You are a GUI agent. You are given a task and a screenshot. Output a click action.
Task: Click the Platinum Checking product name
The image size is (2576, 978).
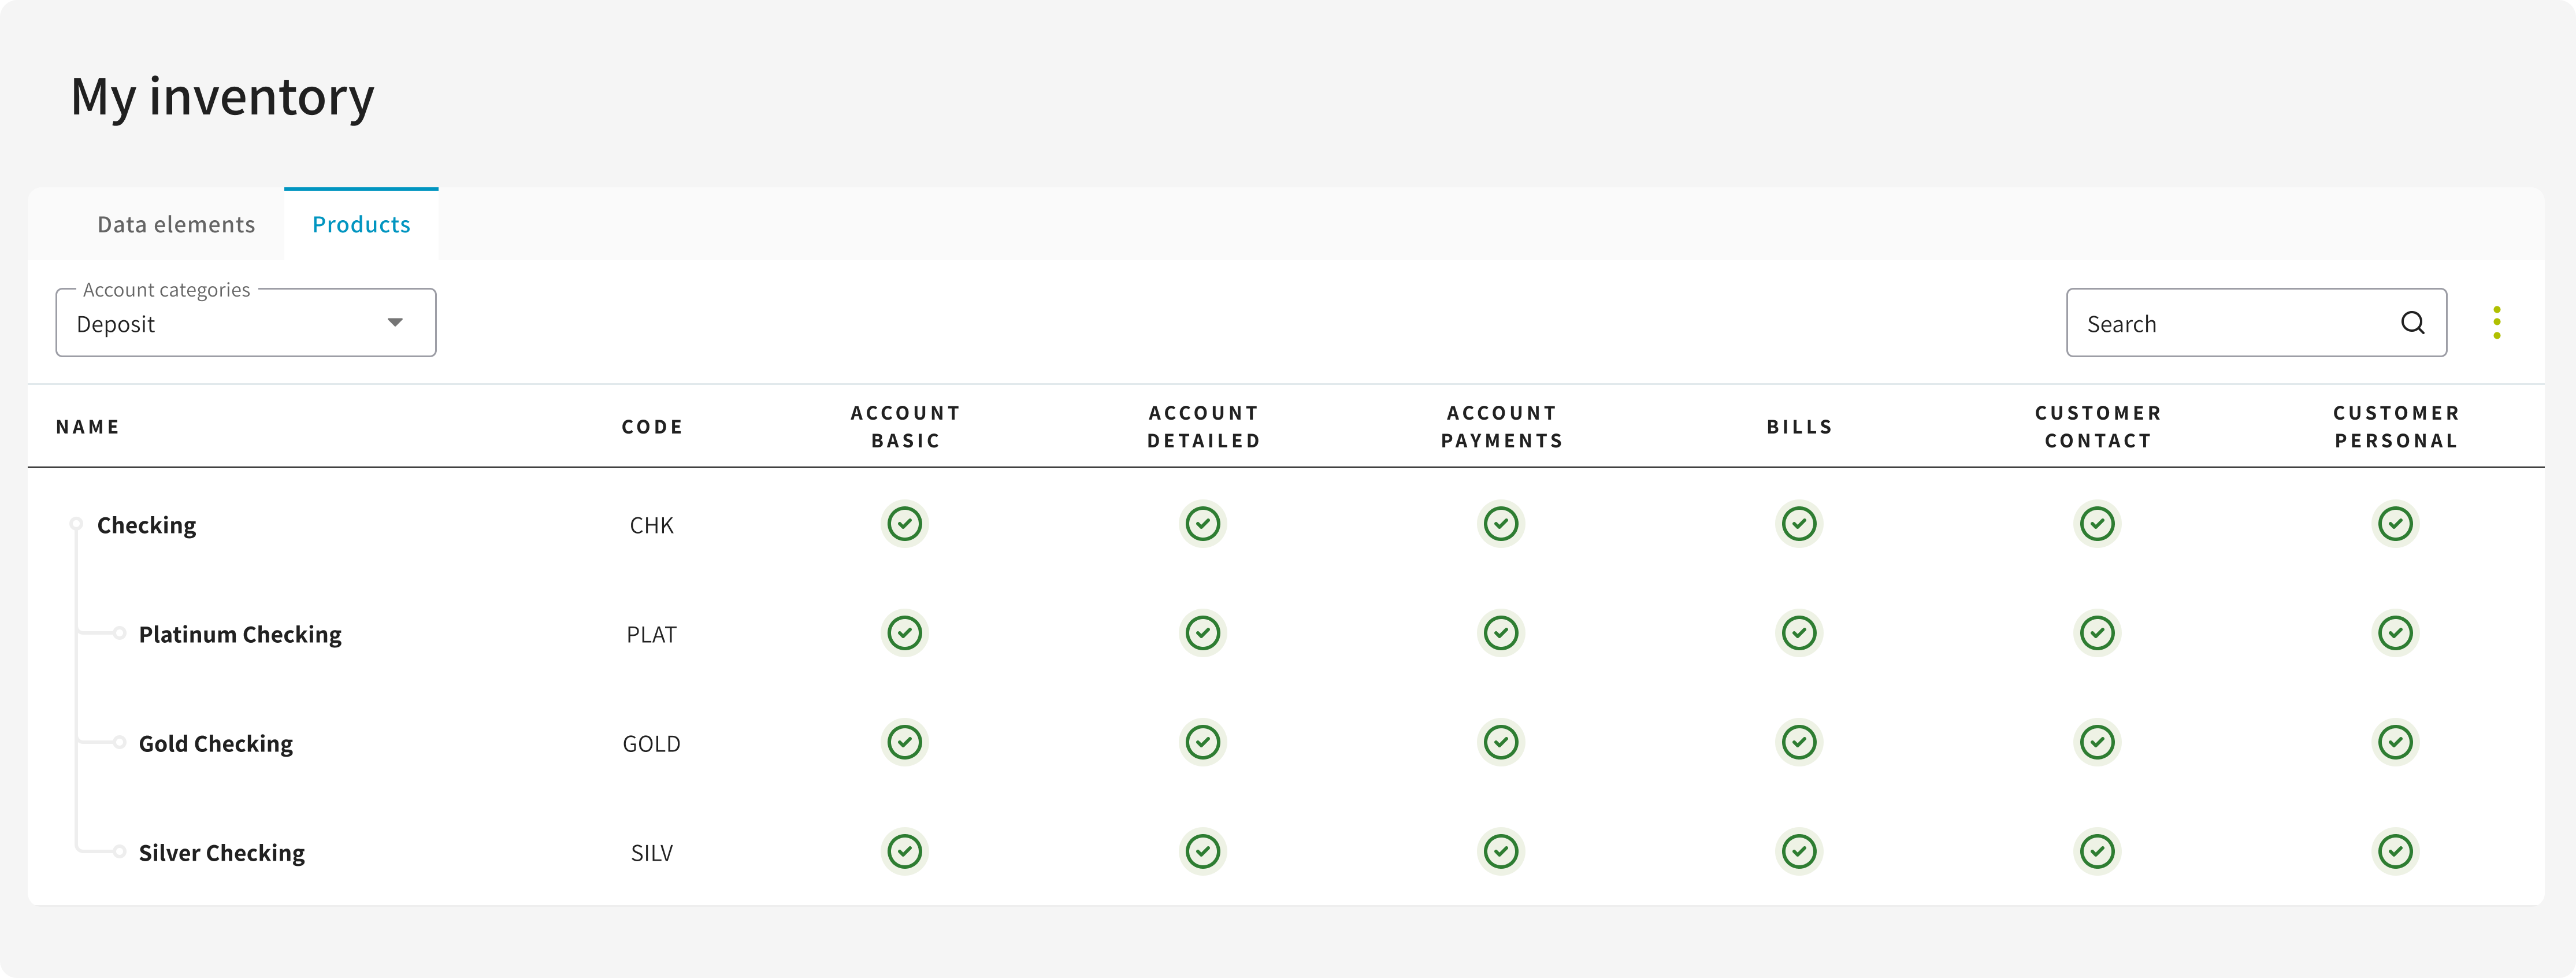click(240, 635)
